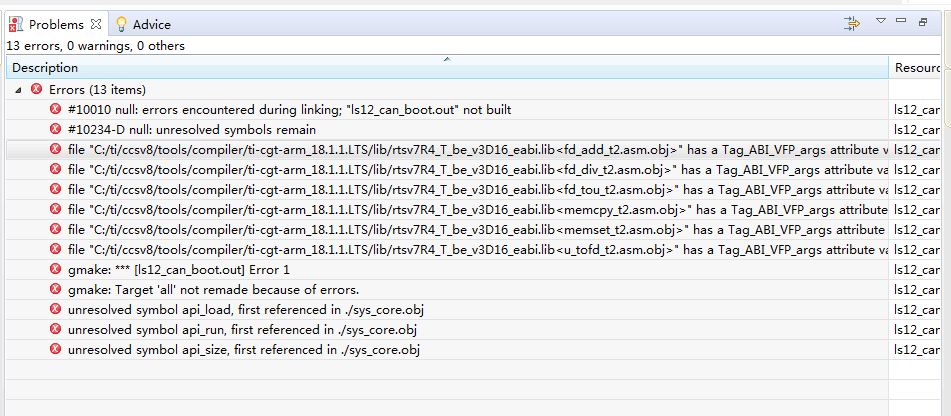Select the Problems tab
Viewport: 951px width, 416px height.
[55, 24]
